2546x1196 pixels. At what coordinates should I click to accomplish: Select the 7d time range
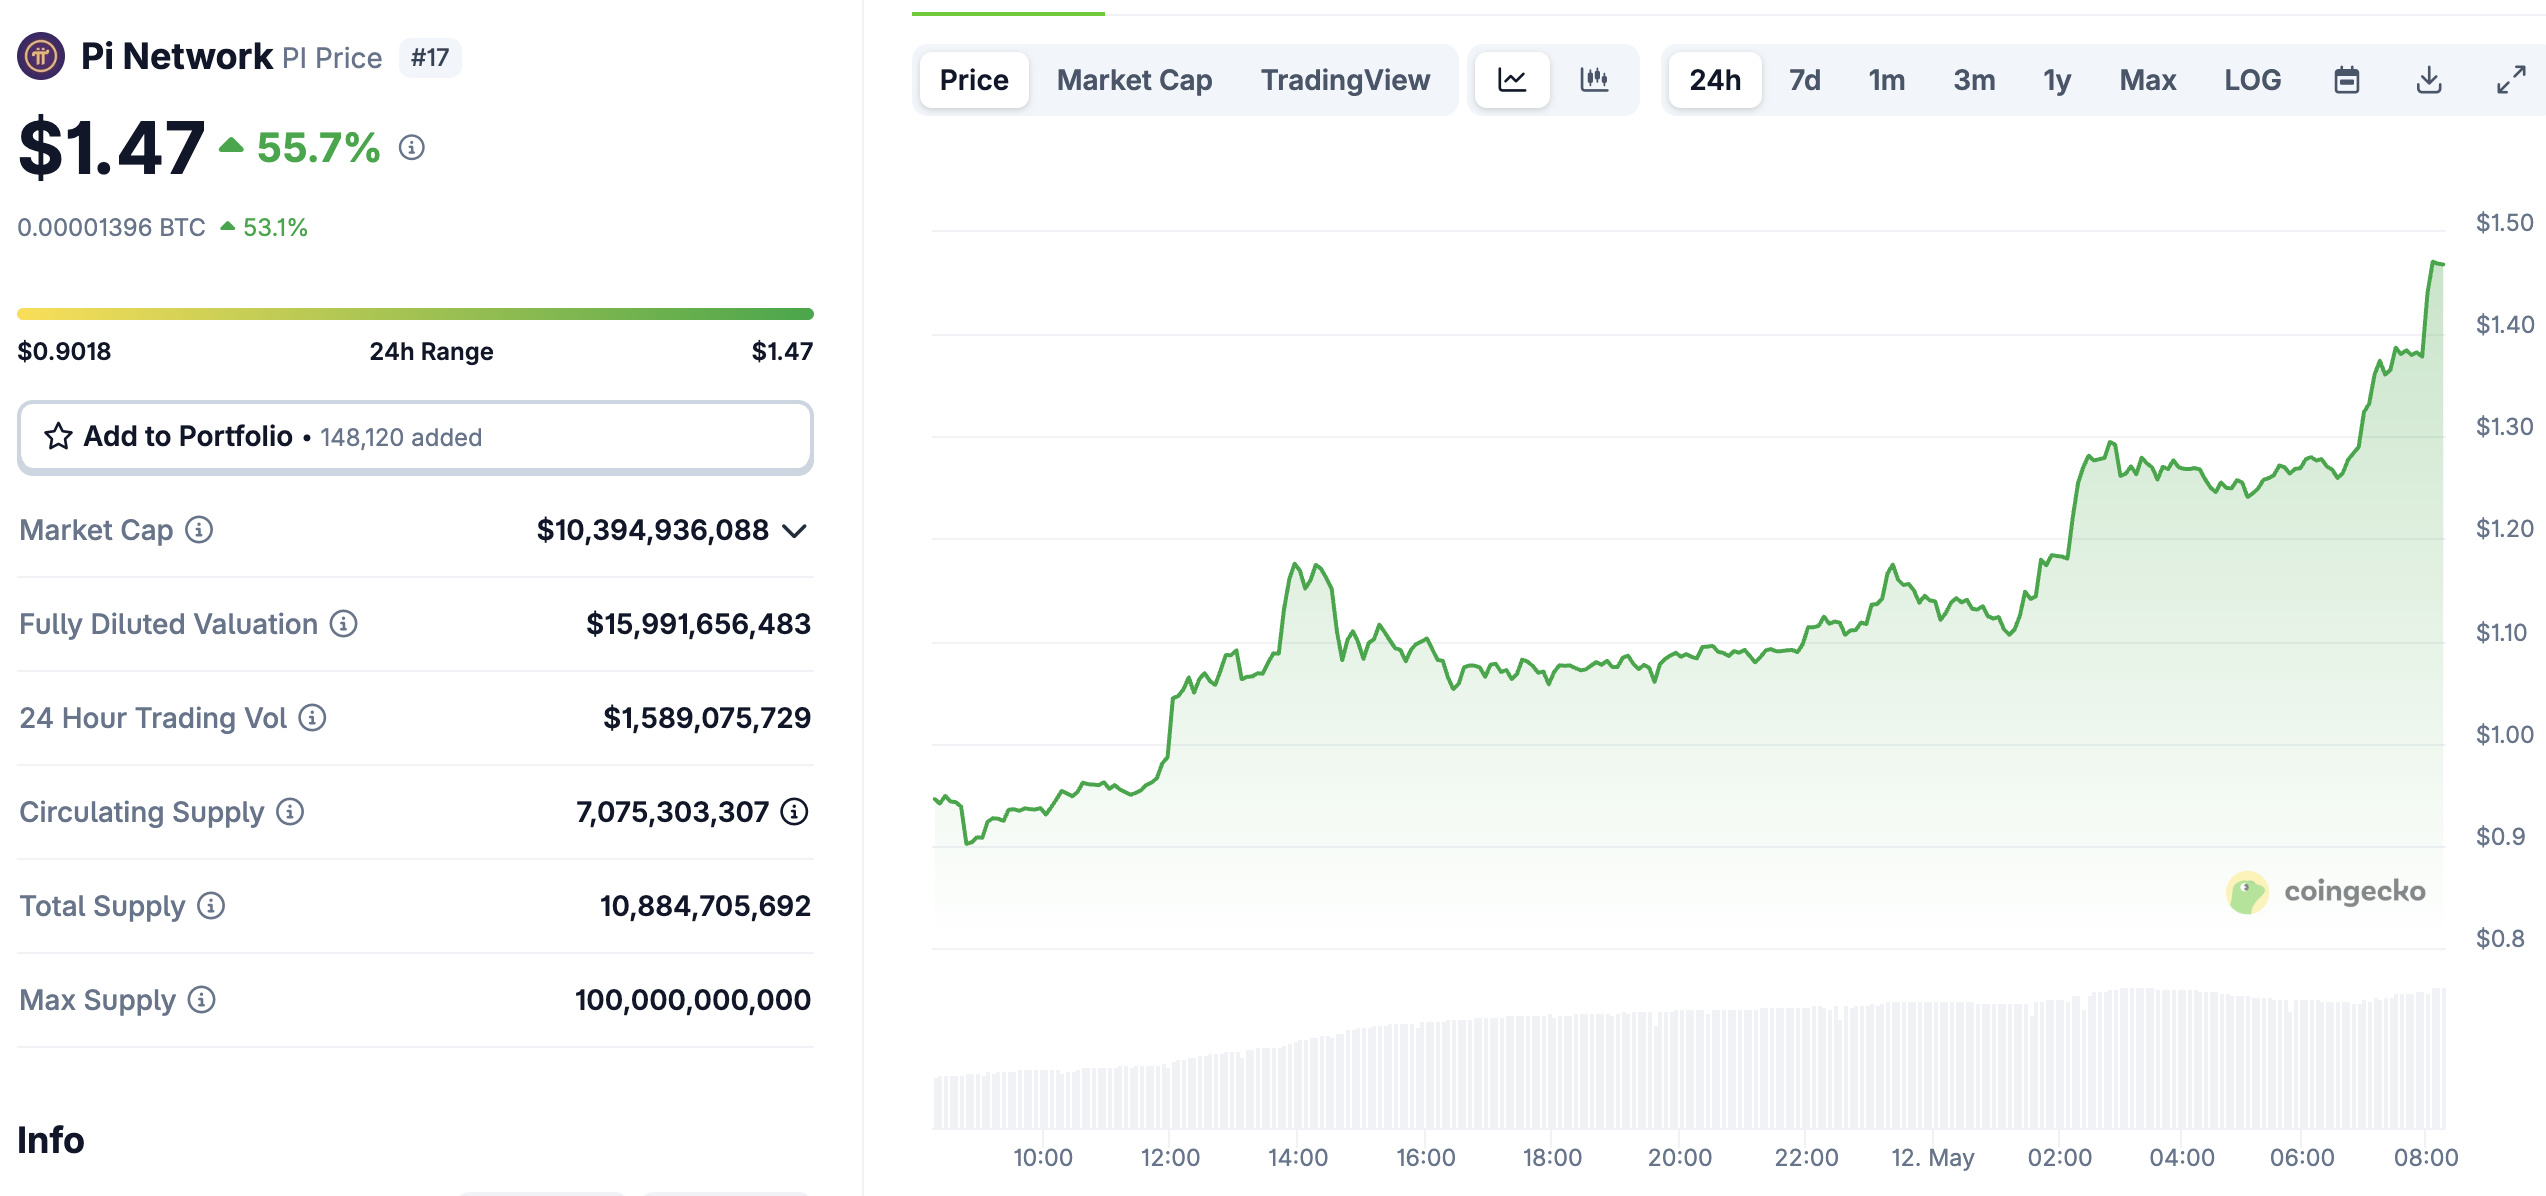[1804, 80]
